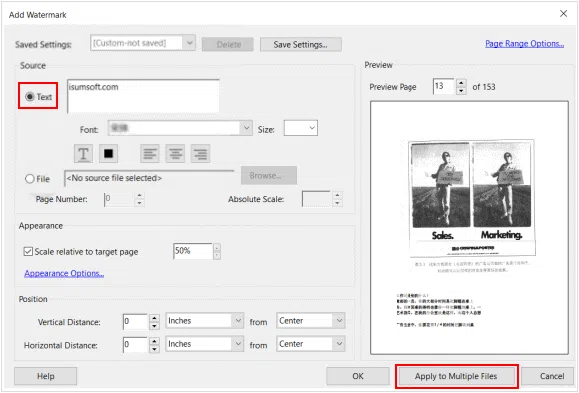Align watermark text left
The width and height of the screenshot is (579, 393).
point(150,153)
